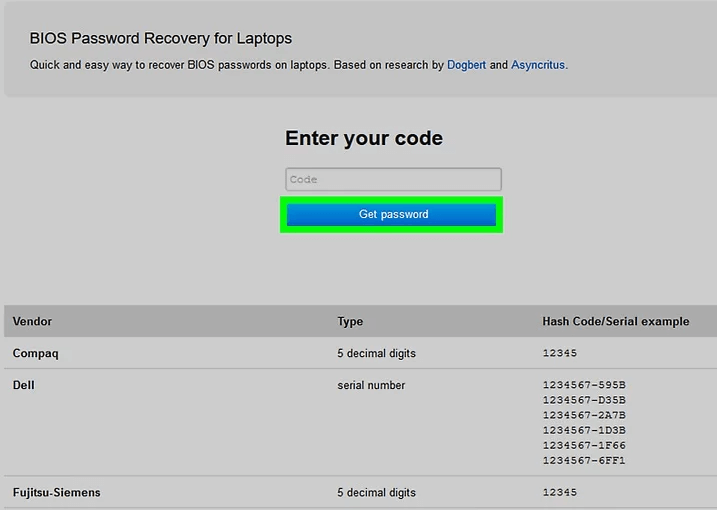Focus the Code input field
Viewport: 717px width, 510px height.
click(x=393, y=179)
